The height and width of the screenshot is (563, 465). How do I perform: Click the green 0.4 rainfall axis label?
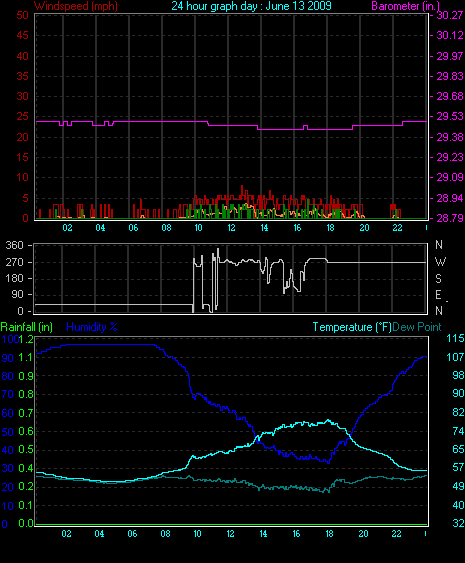point(26,468)
